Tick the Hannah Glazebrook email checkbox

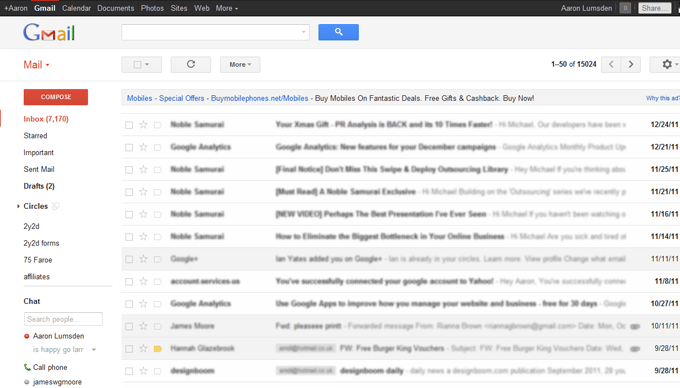(x=129, y=349)
